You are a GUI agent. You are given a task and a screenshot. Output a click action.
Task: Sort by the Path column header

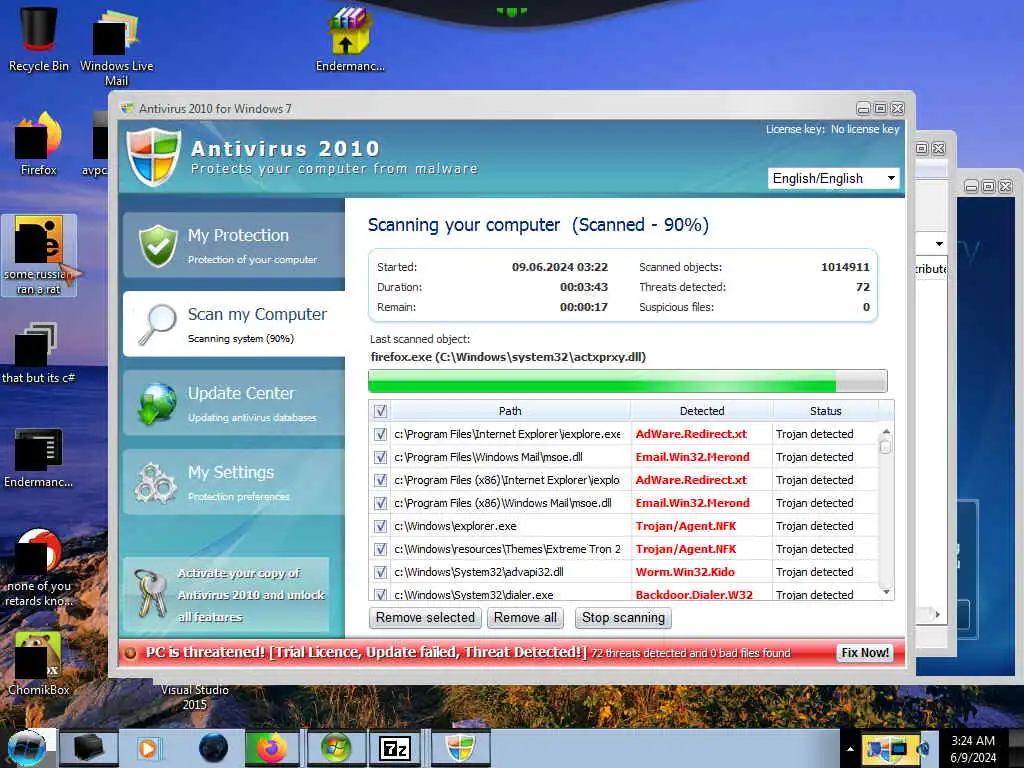(x=510, y=411)
